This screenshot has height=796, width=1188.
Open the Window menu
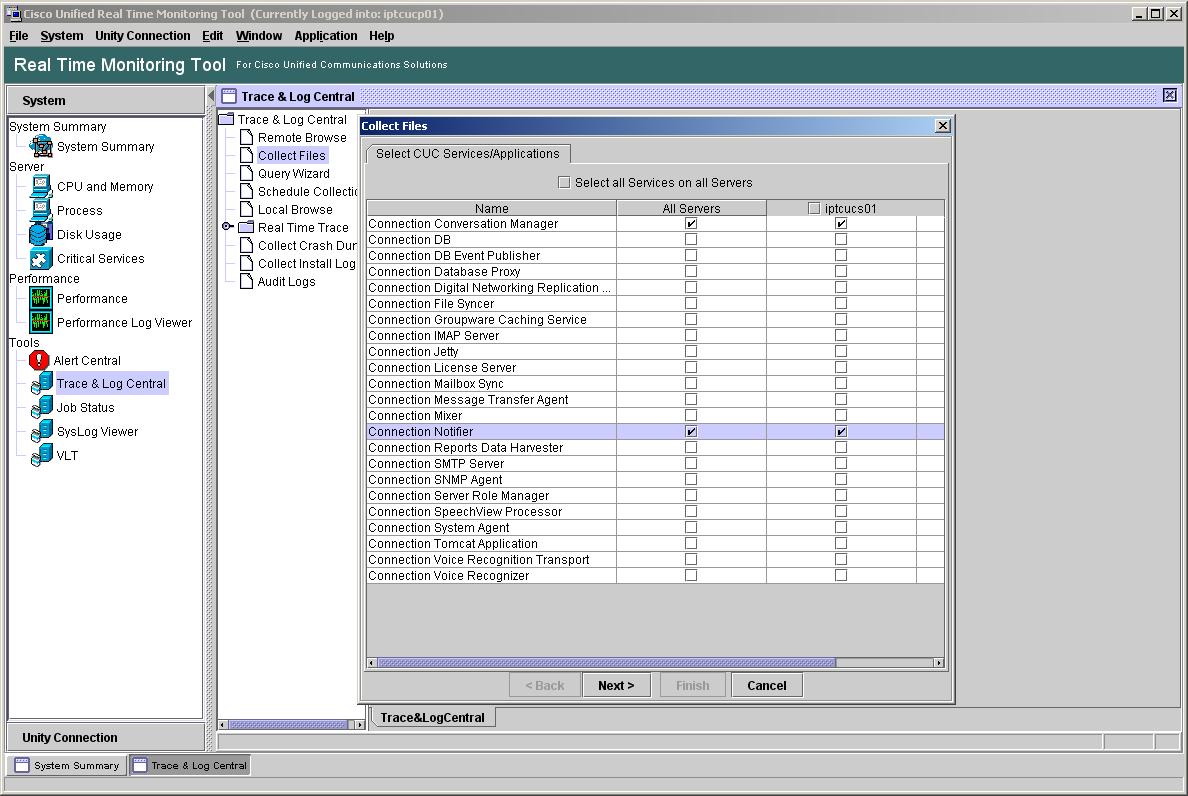click(258, 36)
